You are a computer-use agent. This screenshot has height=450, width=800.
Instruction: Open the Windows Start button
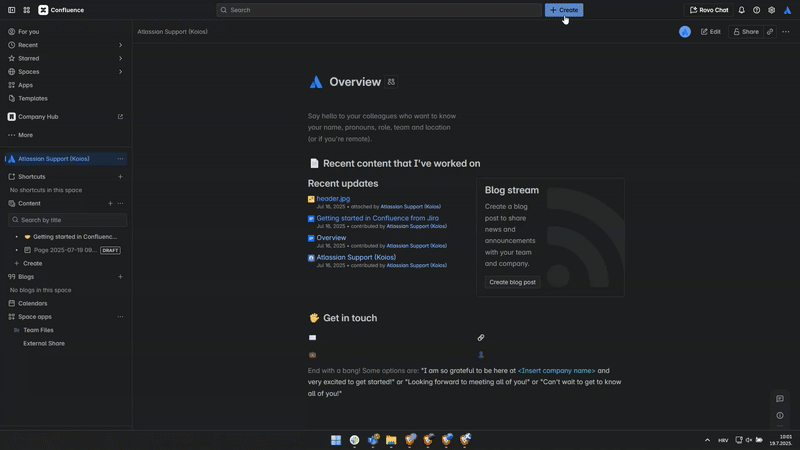(336, 440)
